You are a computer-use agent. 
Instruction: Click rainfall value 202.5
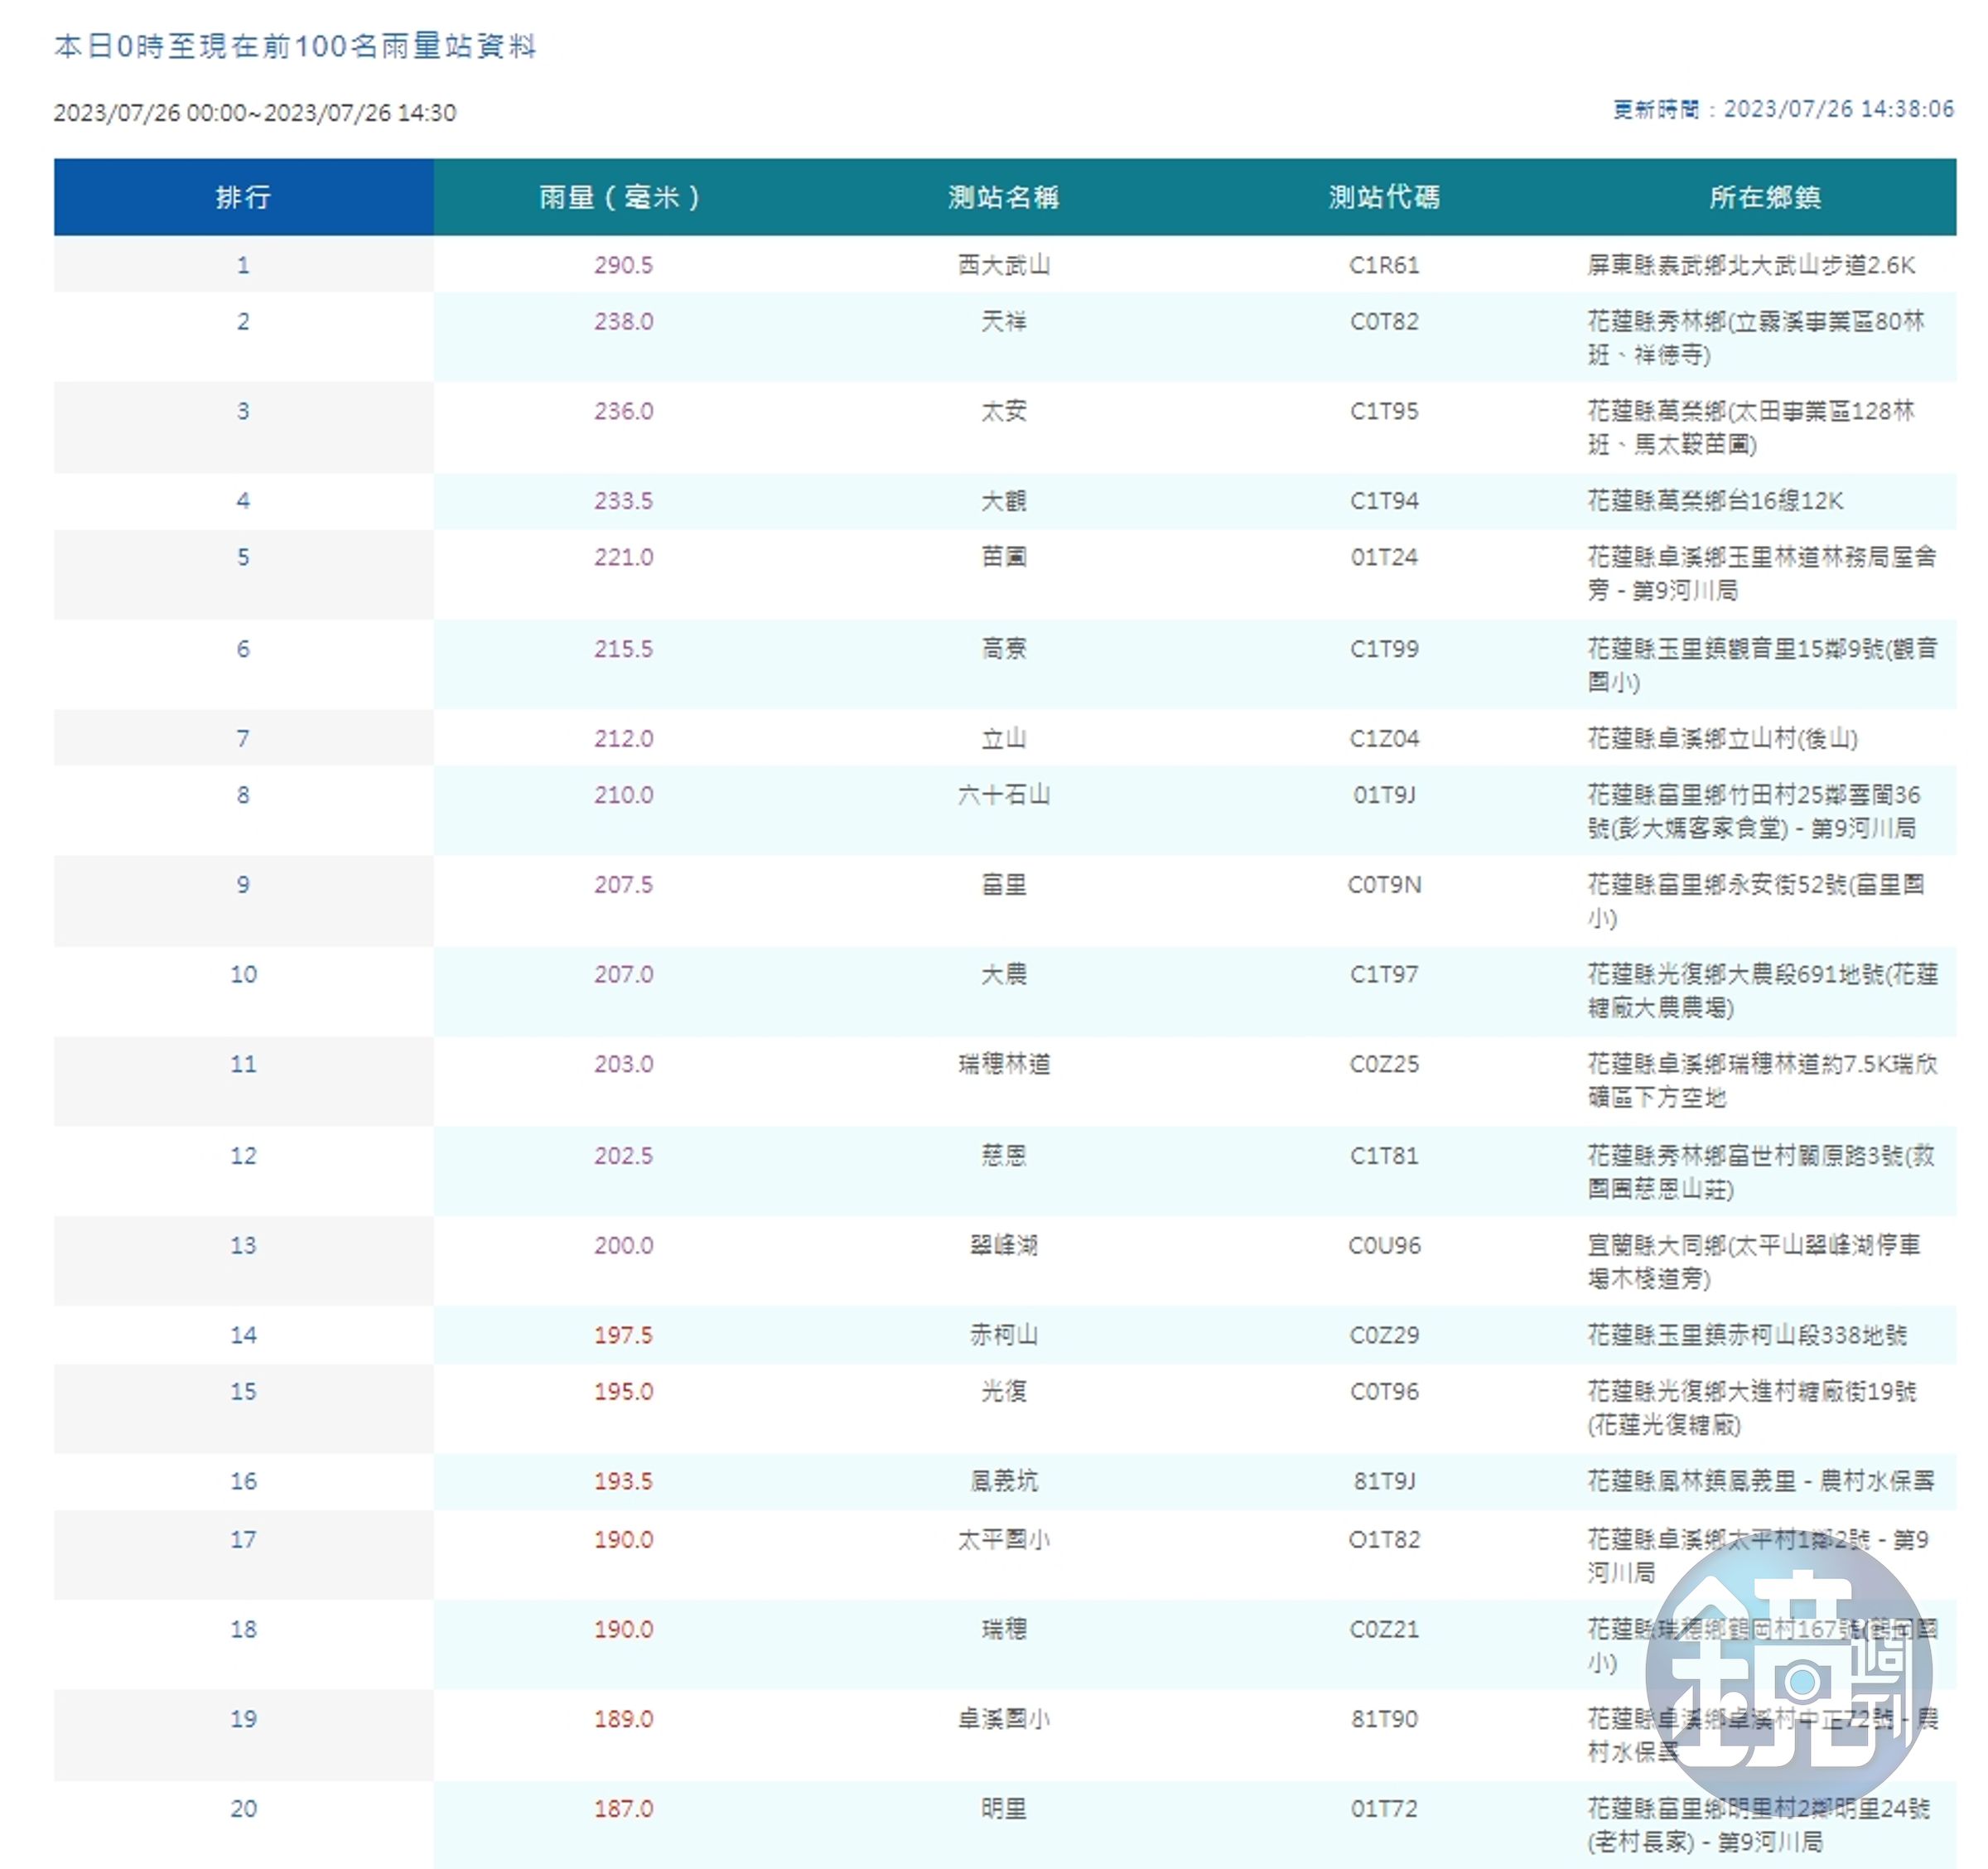(x=623, y=1155)
